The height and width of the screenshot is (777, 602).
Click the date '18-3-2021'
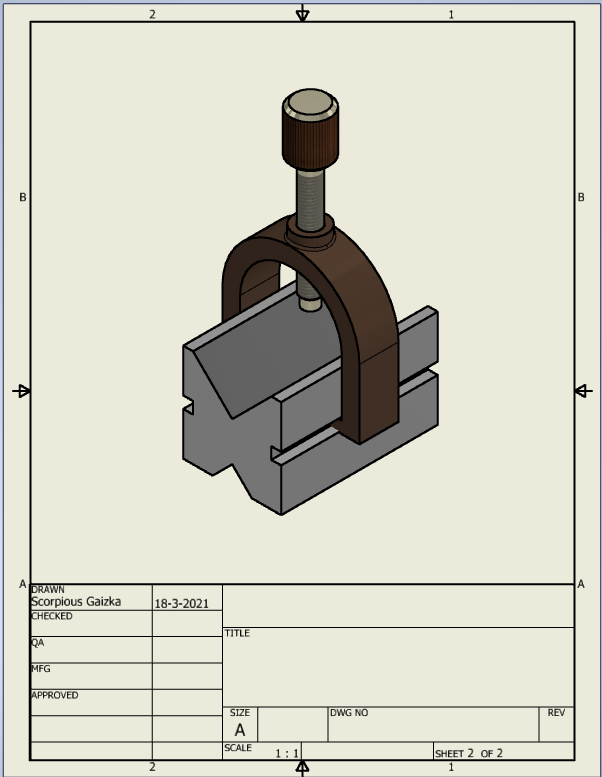(181, 604)
